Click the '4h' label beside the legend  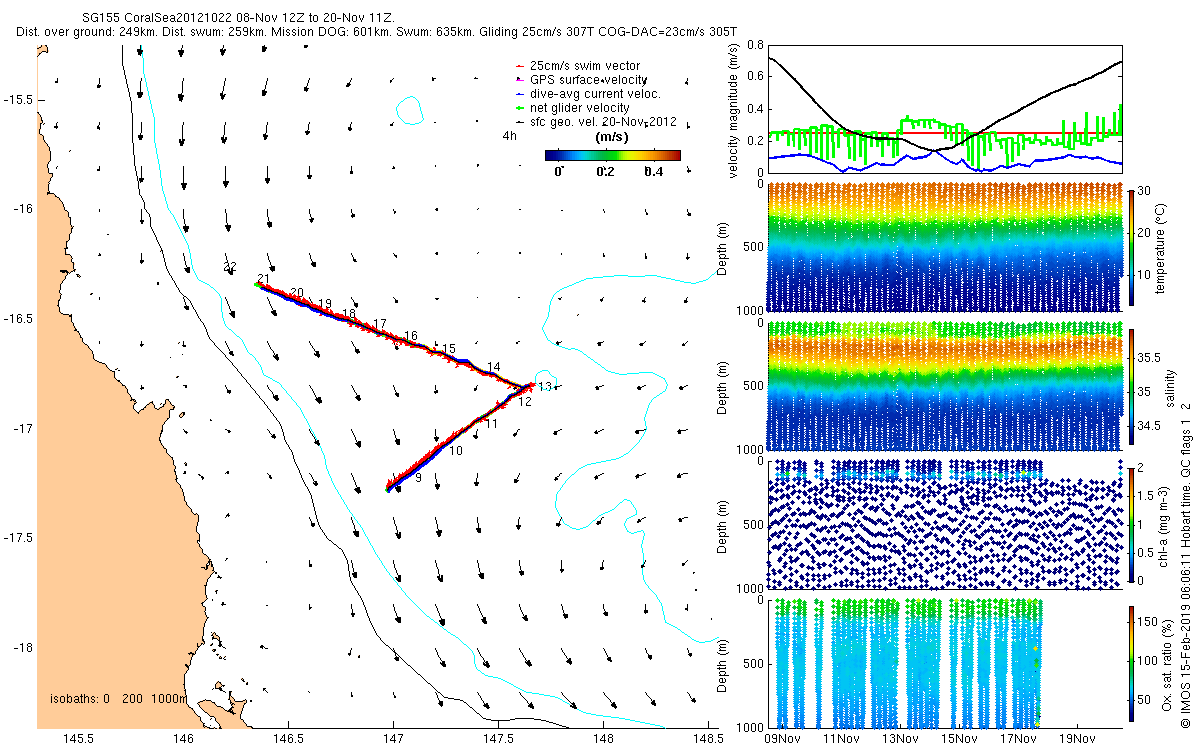pos(509,136)
